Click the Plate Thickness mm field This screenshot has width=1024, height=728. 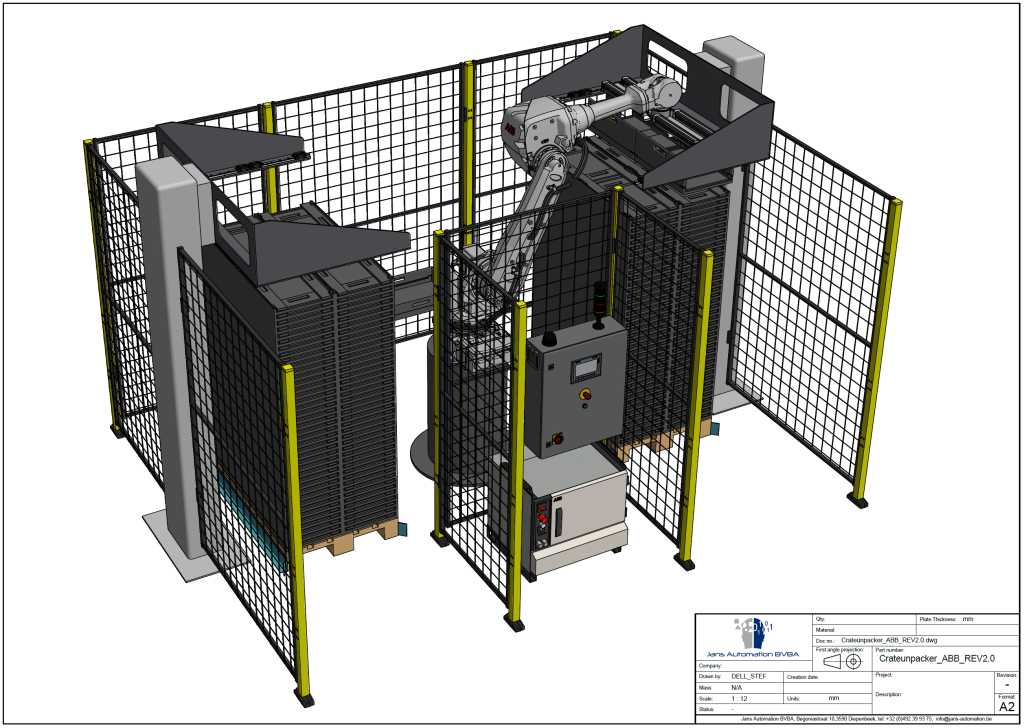coord(967,620)
